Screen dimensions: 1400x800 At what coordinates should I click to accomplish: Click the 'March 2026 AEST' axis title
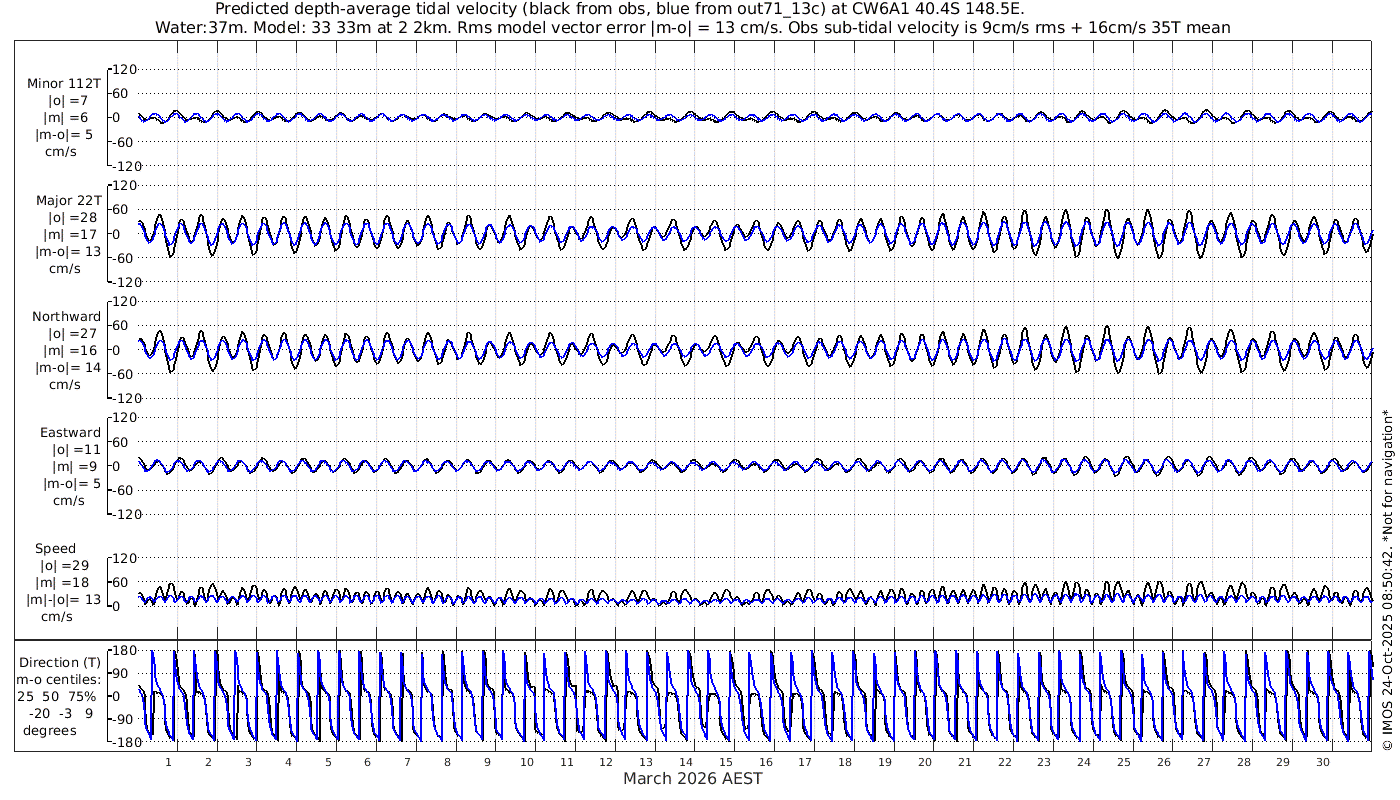click(692, 778)
